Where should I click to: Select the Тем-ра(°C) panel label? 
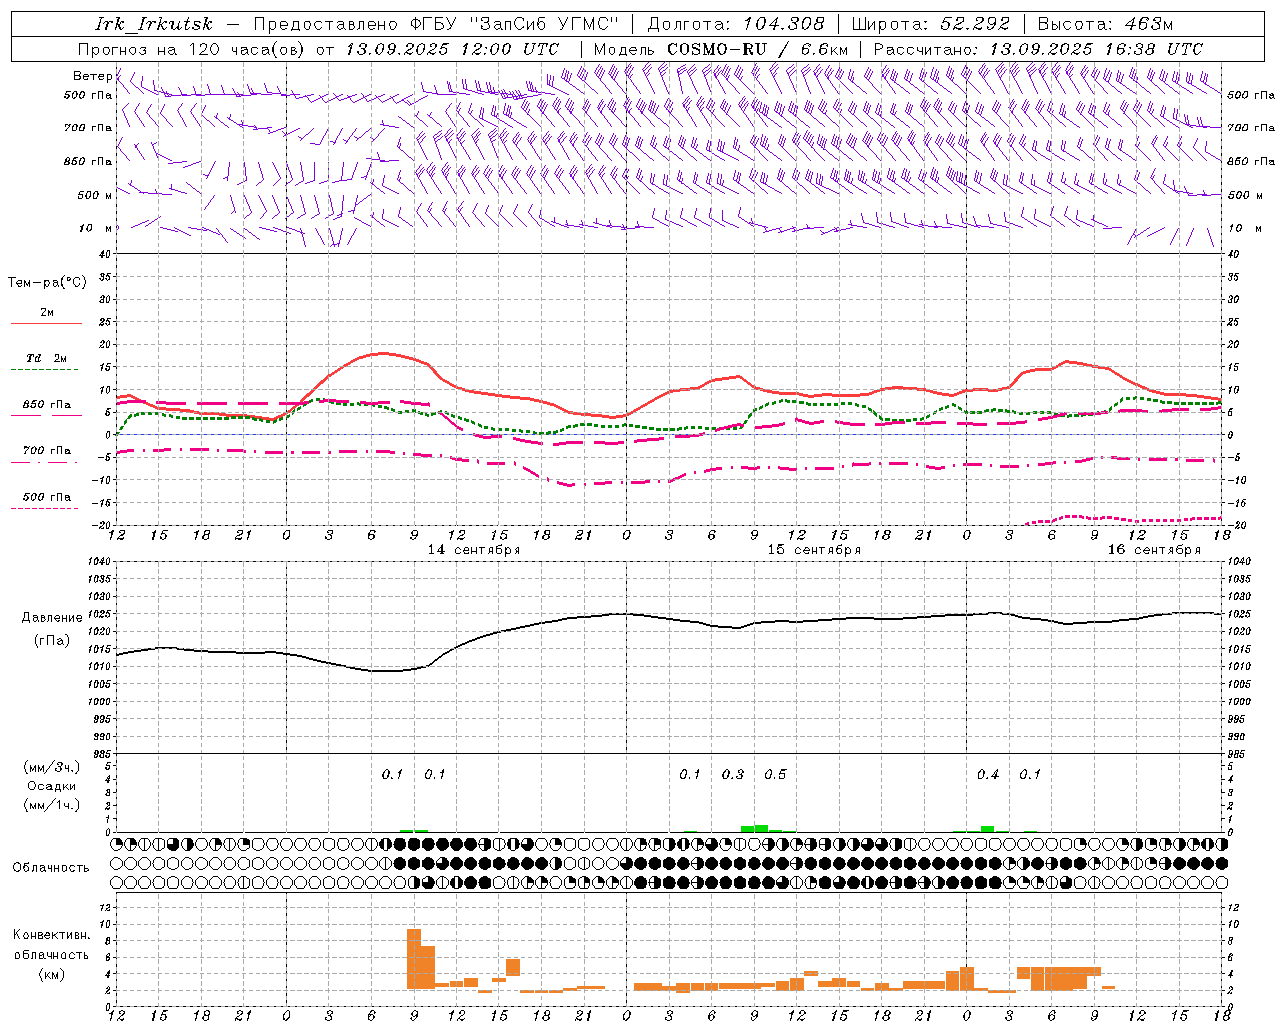pos(47,282)
